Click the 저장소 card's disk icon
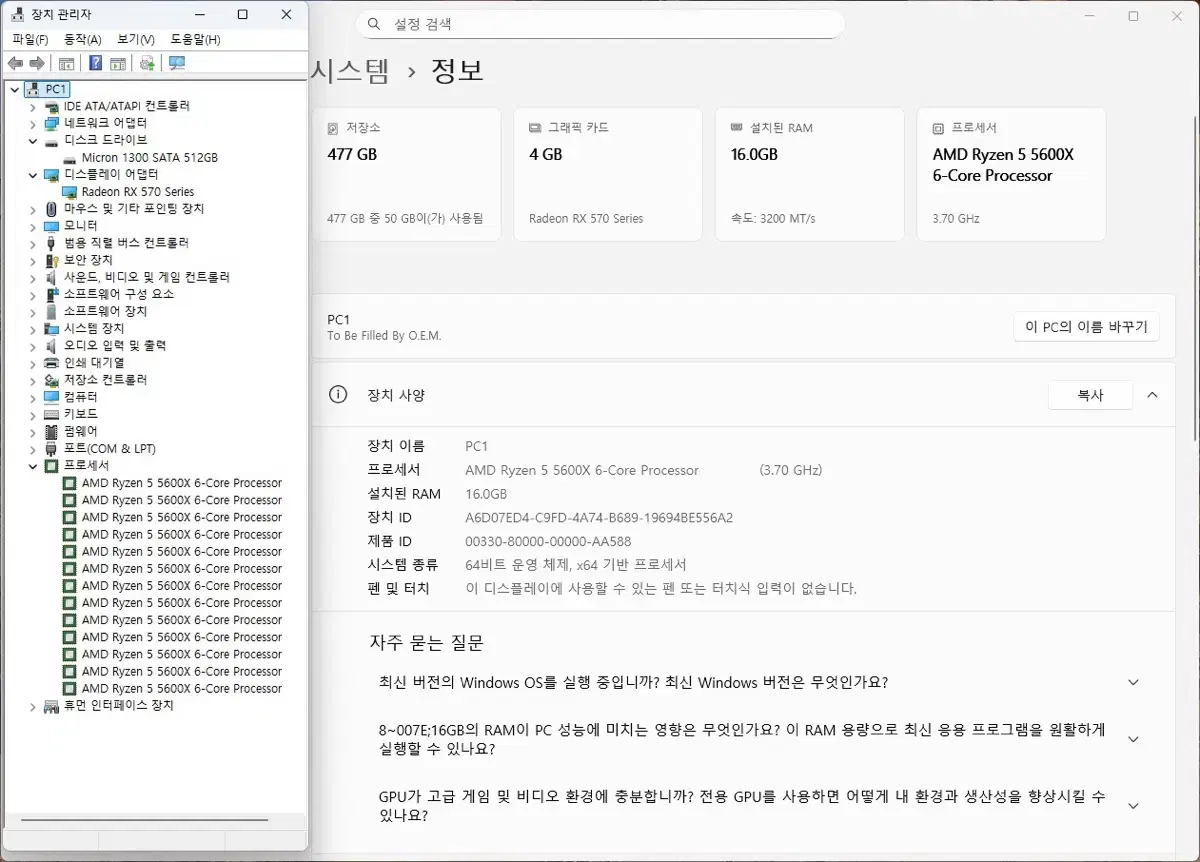Screen dimensions: 1200x862 click(333, 129)
